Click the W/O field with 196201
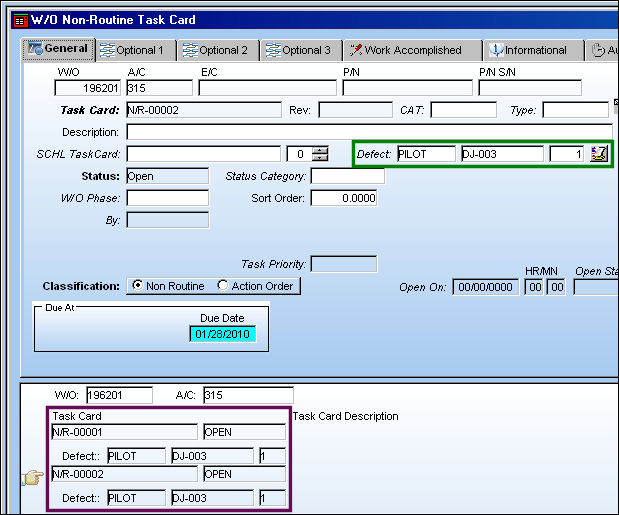The width and height of the screenshot is (619, 515). click(87, 88)
